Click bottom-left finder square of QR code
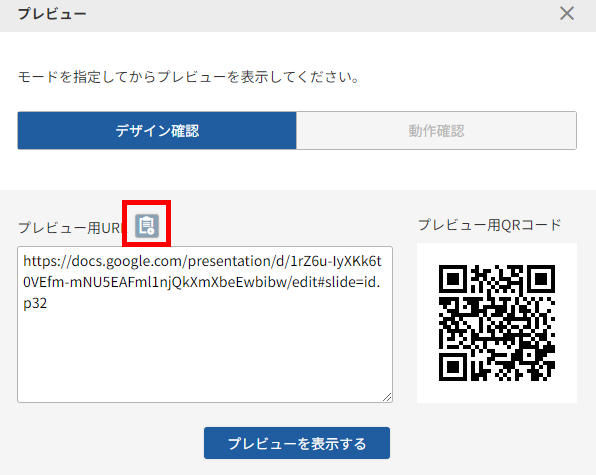 click(x=453, y=367)
